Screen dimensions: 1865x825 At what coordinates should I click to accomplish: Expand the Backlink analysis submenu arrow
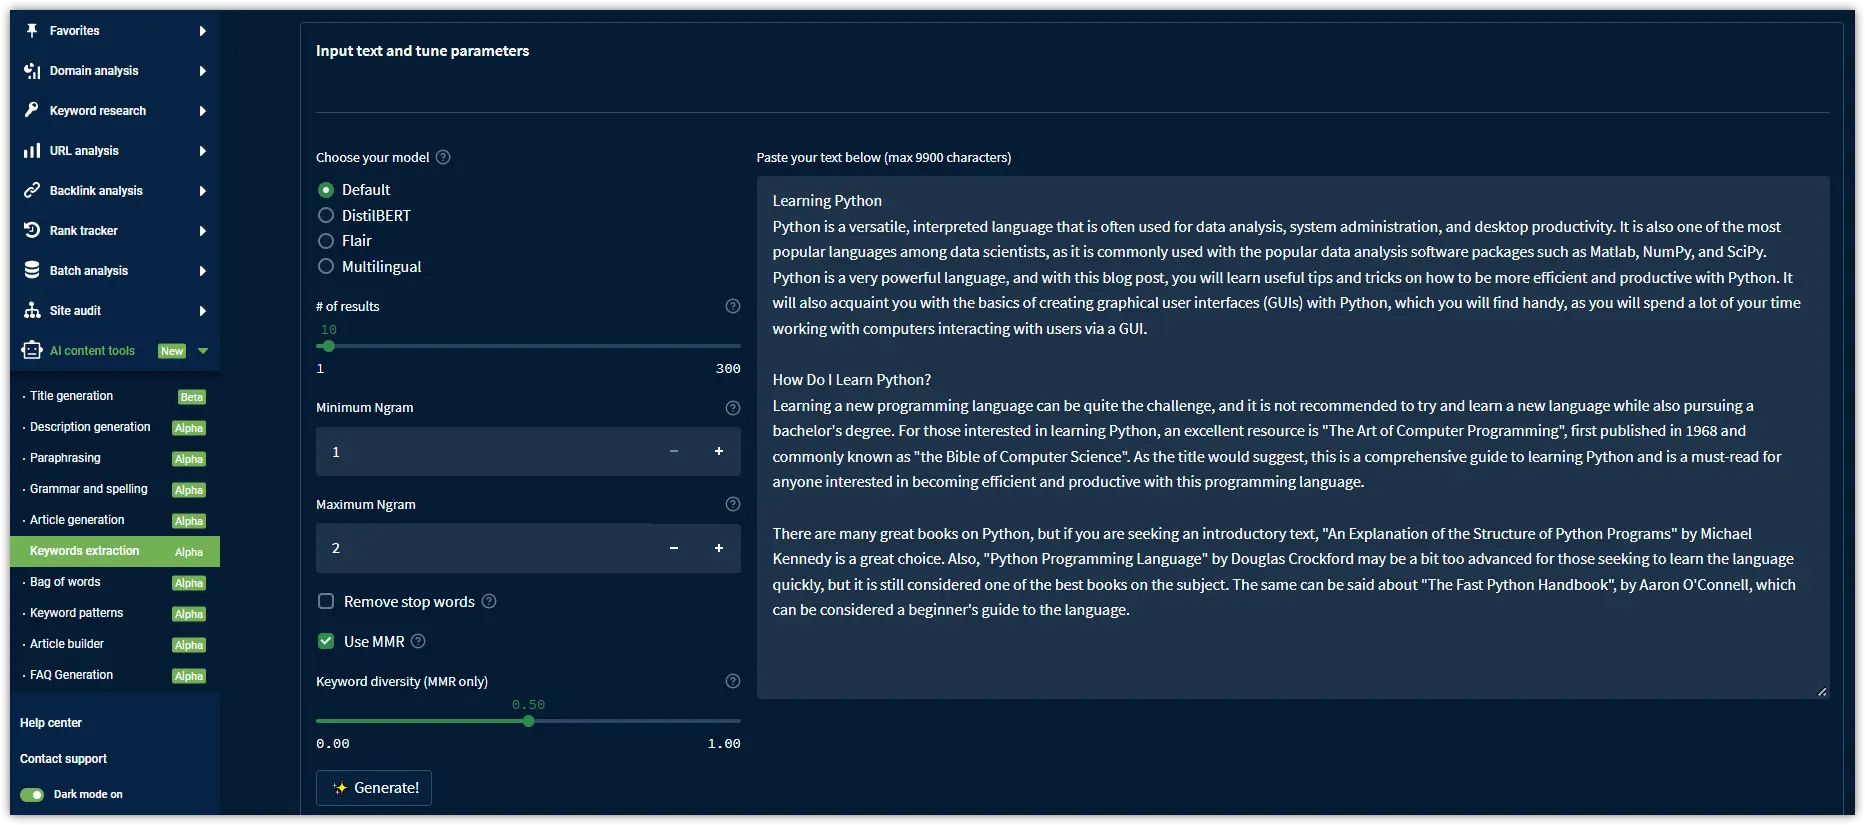[x=202, y=191]
